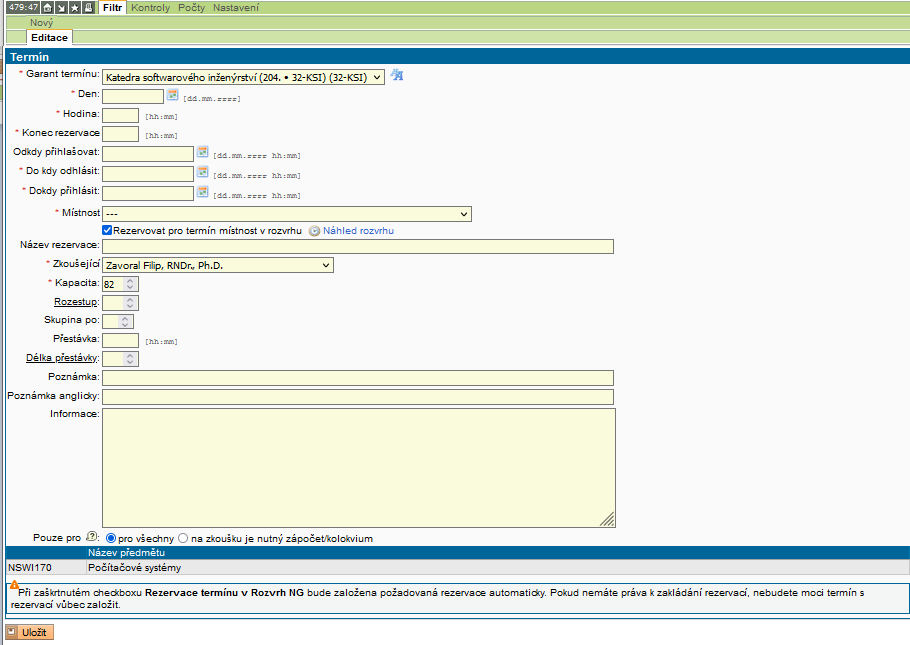Click the icon beside Garant termínu dropdown
The width and height of the screenshot is (910, 645).
pos(397,76)
